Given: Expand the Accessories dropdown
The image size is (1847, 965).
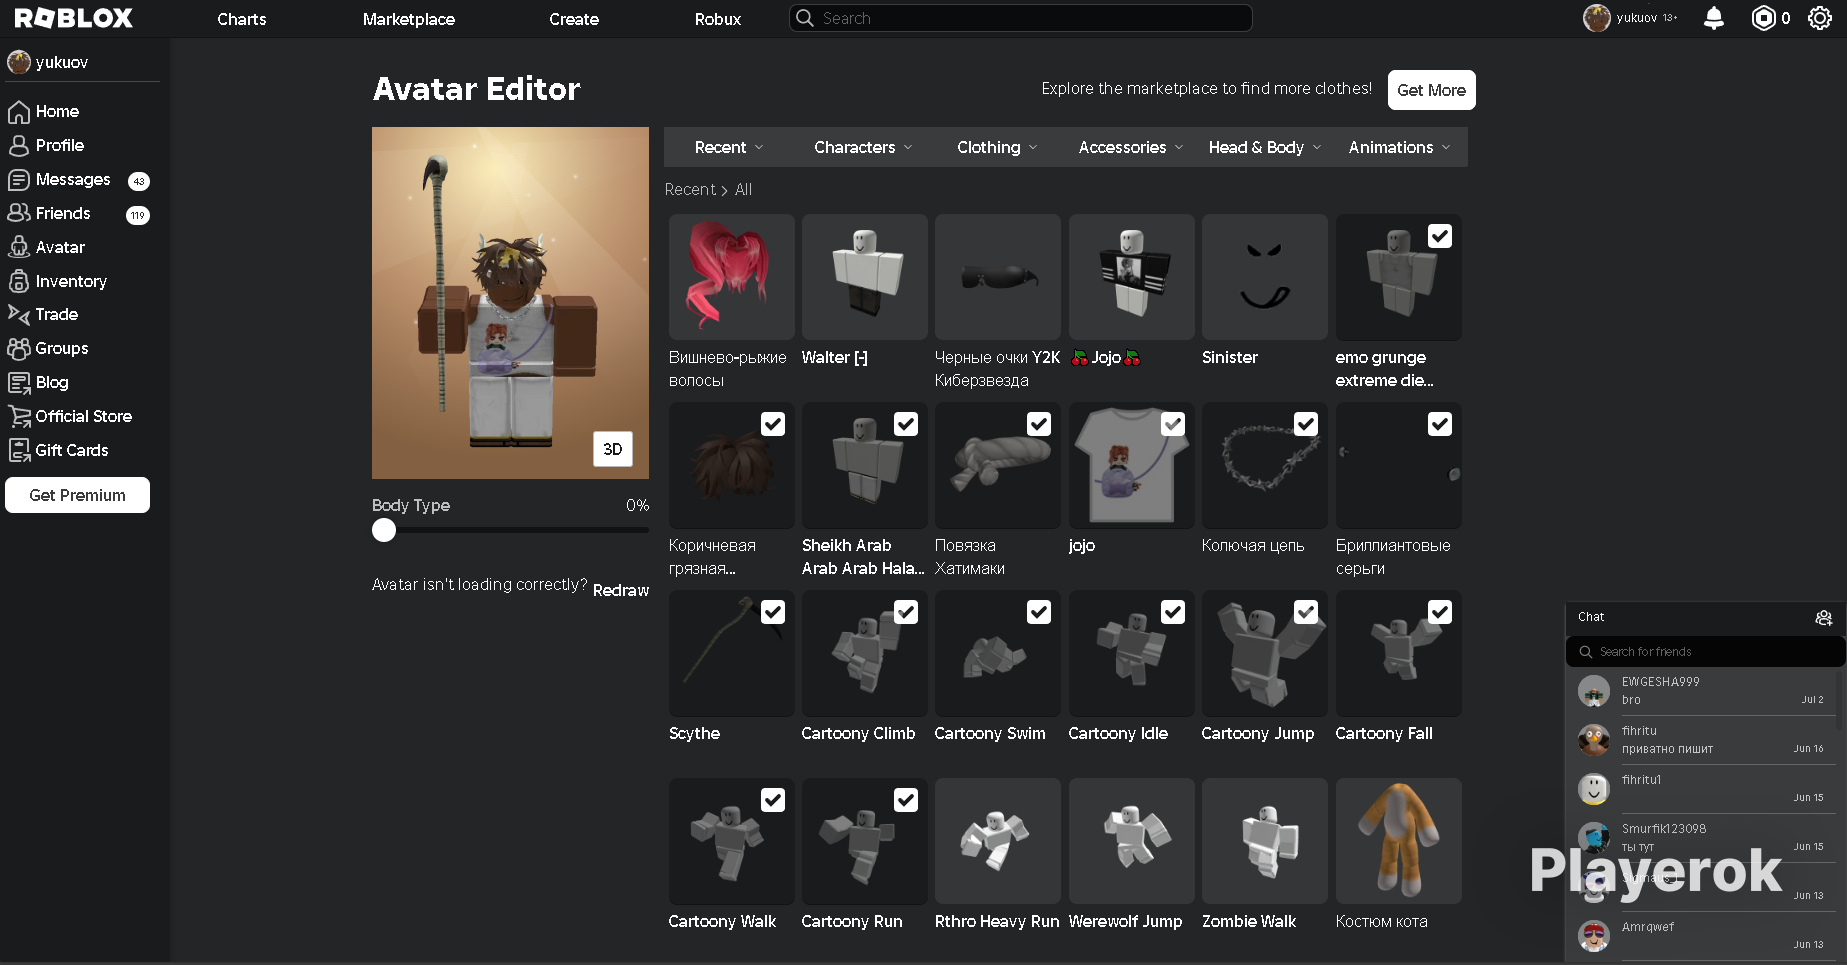Looking at the screenshot, I should coord(1131,147).
